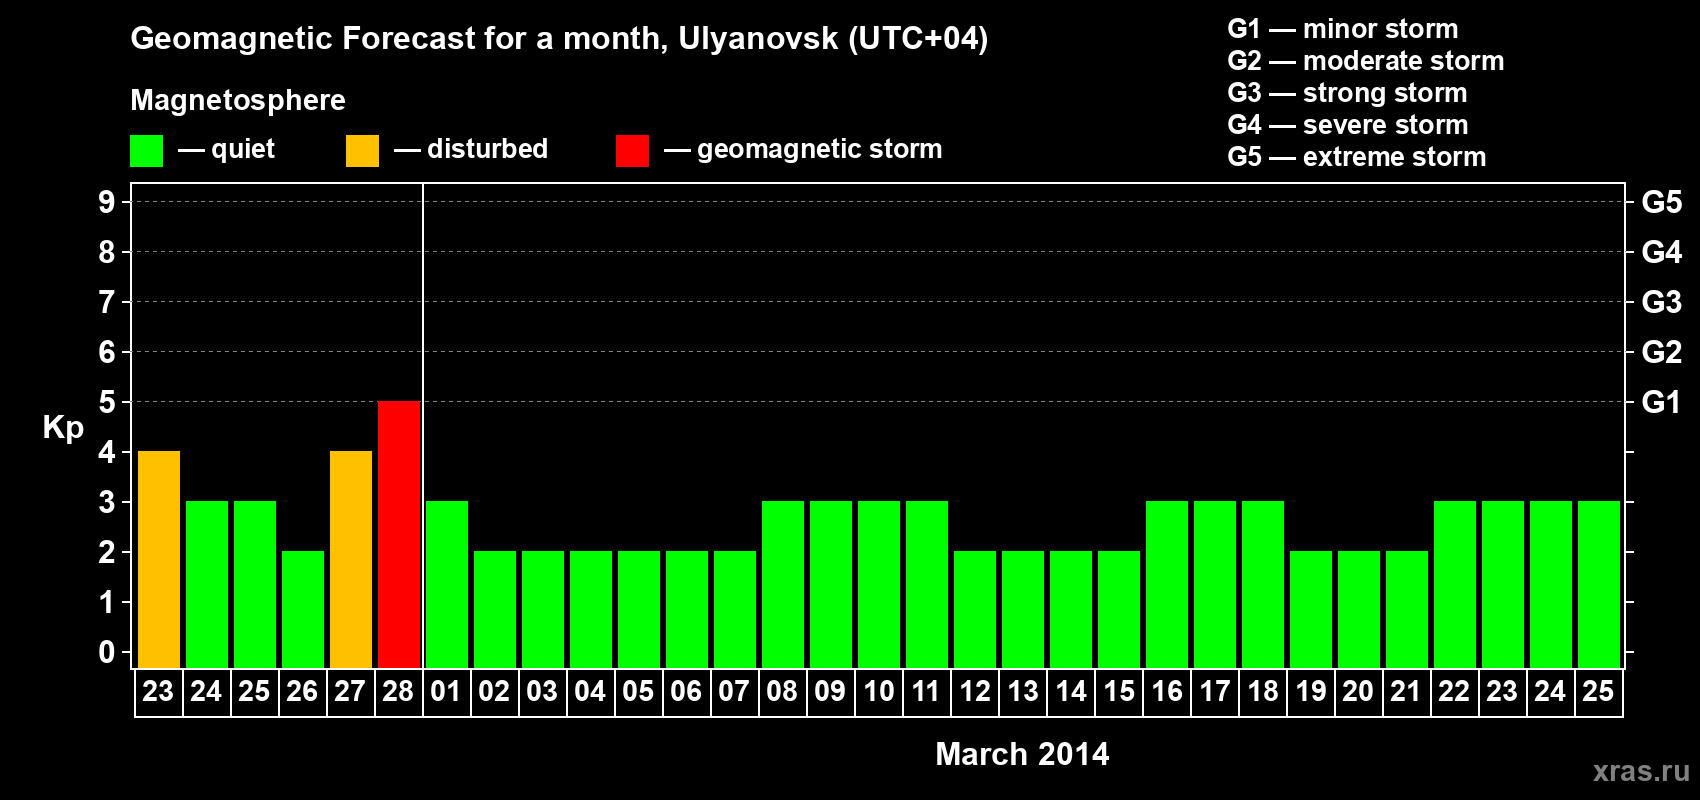
Task: Click date label 02 on the x-axis
Action: tap(494, 692)
